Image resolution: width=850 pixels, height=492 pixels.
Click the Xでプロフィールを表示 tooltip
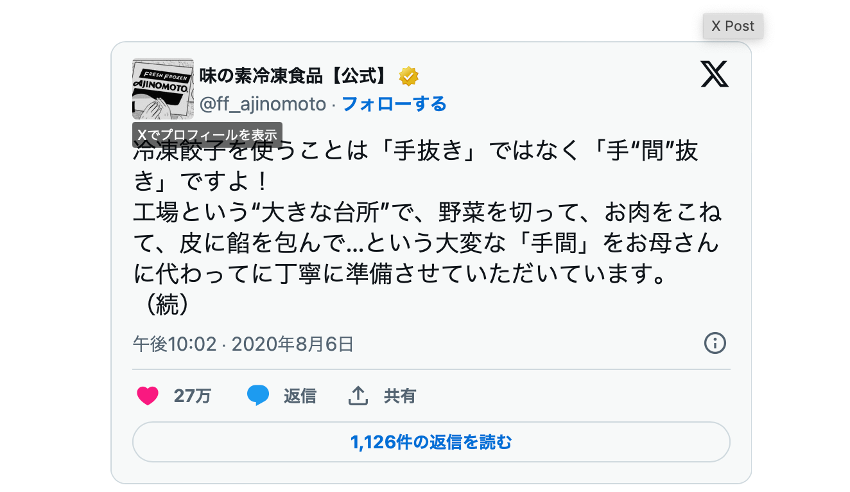point(207,134)
